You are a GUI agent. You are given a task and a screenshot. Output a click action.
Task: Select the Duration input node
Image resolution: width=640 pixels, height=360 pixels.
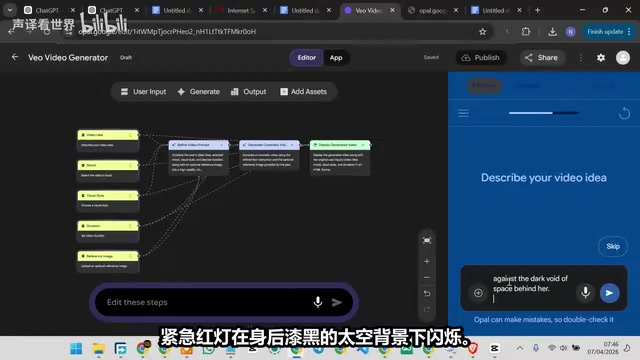[108, 231]
